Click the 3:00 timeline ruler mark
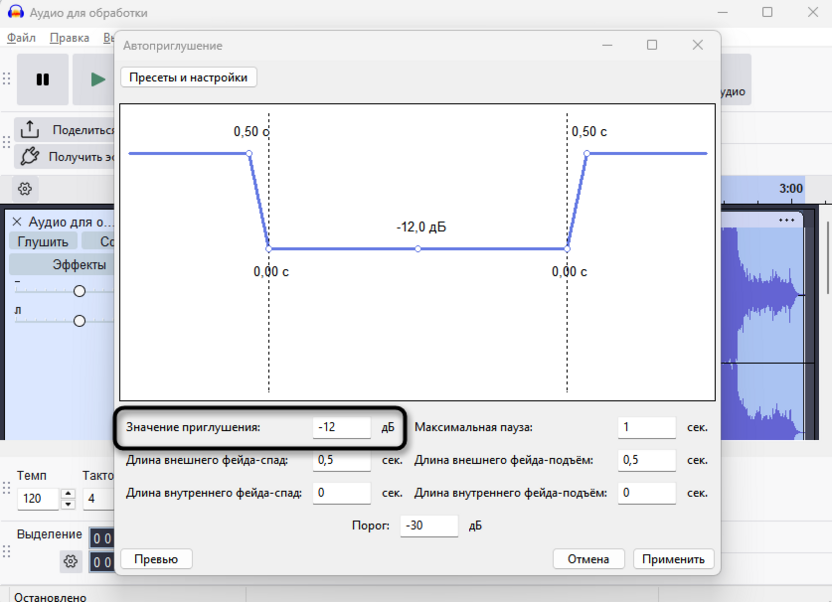 point(791,189)
